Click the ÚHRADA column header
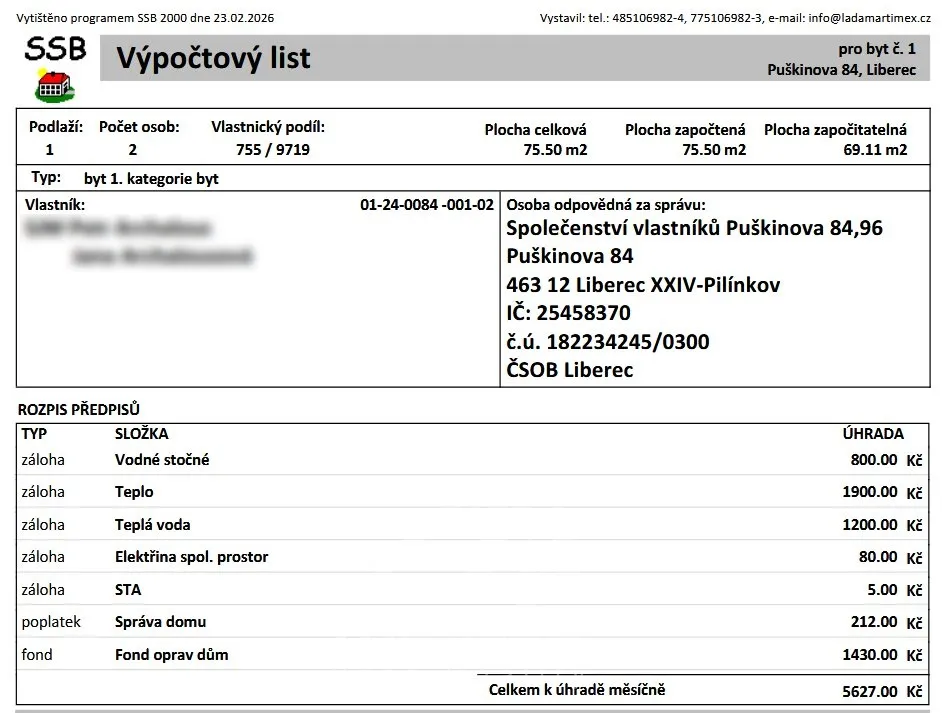The width and height of the screenshot is (942, 713). (x=873, y=434)
